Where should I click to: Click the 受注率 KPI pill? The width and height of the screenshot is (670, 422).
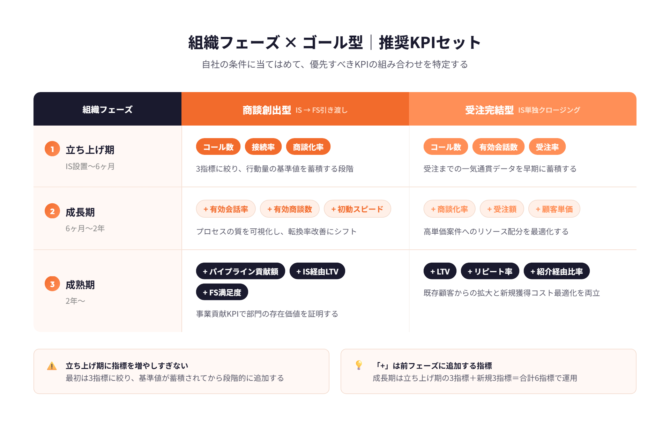click(548, 146)
